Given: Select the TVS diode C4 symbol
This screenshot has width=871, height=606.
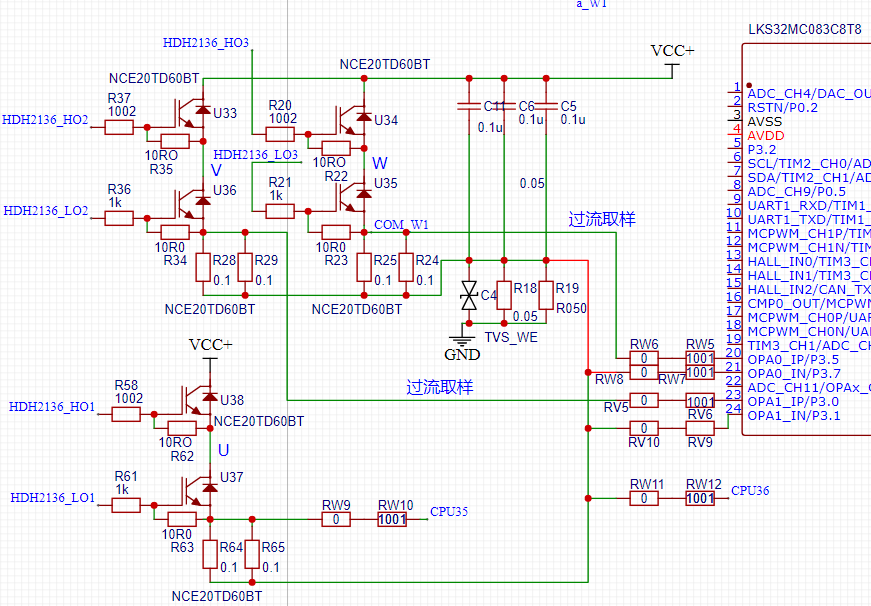Looking at the screenshot, I should pos(467,294).
